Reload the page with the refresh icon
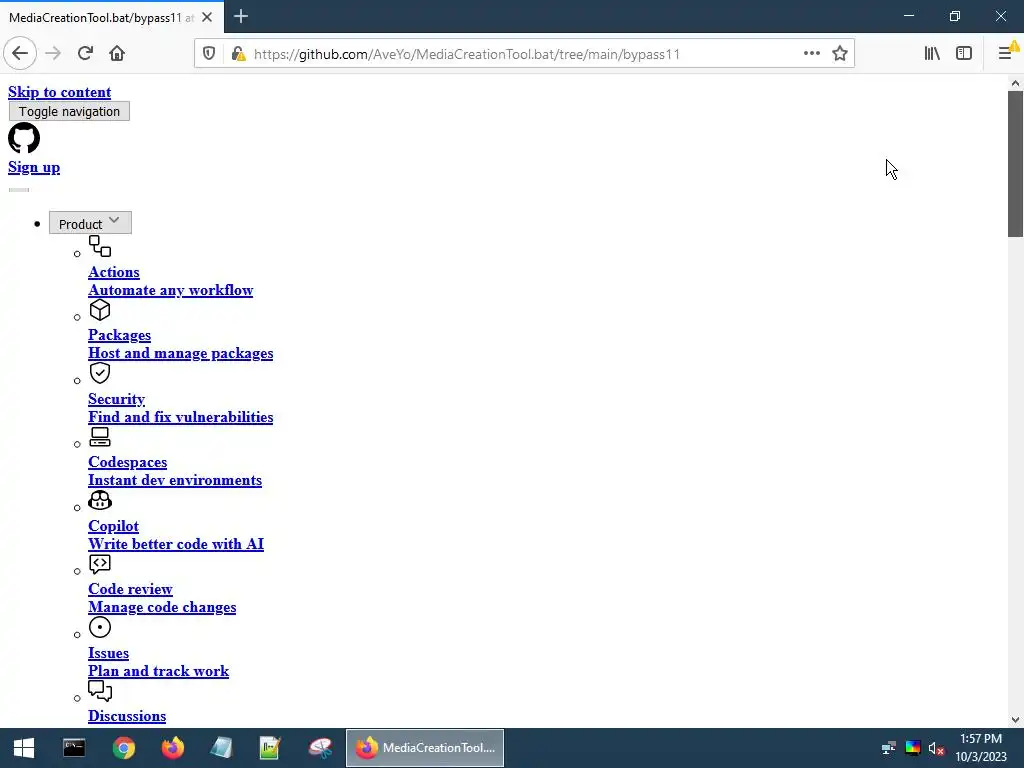 click(85, 54)
